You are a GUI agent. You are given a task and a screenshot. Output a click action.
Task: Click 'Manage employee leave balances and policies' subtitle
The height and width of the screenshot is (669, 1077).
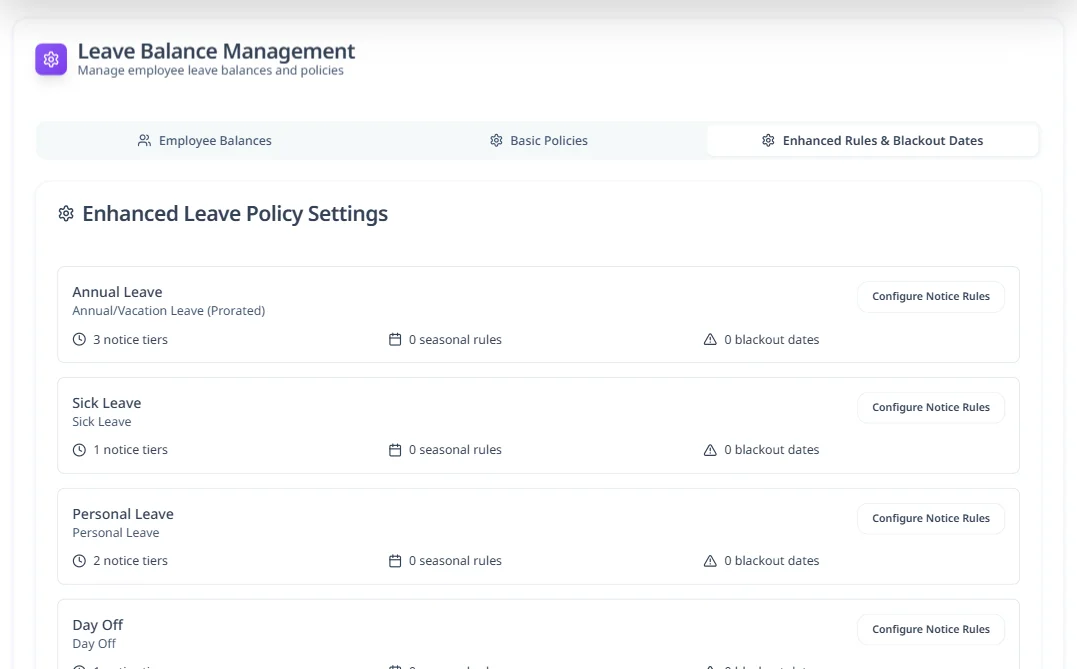pyautogui.click(x=210, y=70)
